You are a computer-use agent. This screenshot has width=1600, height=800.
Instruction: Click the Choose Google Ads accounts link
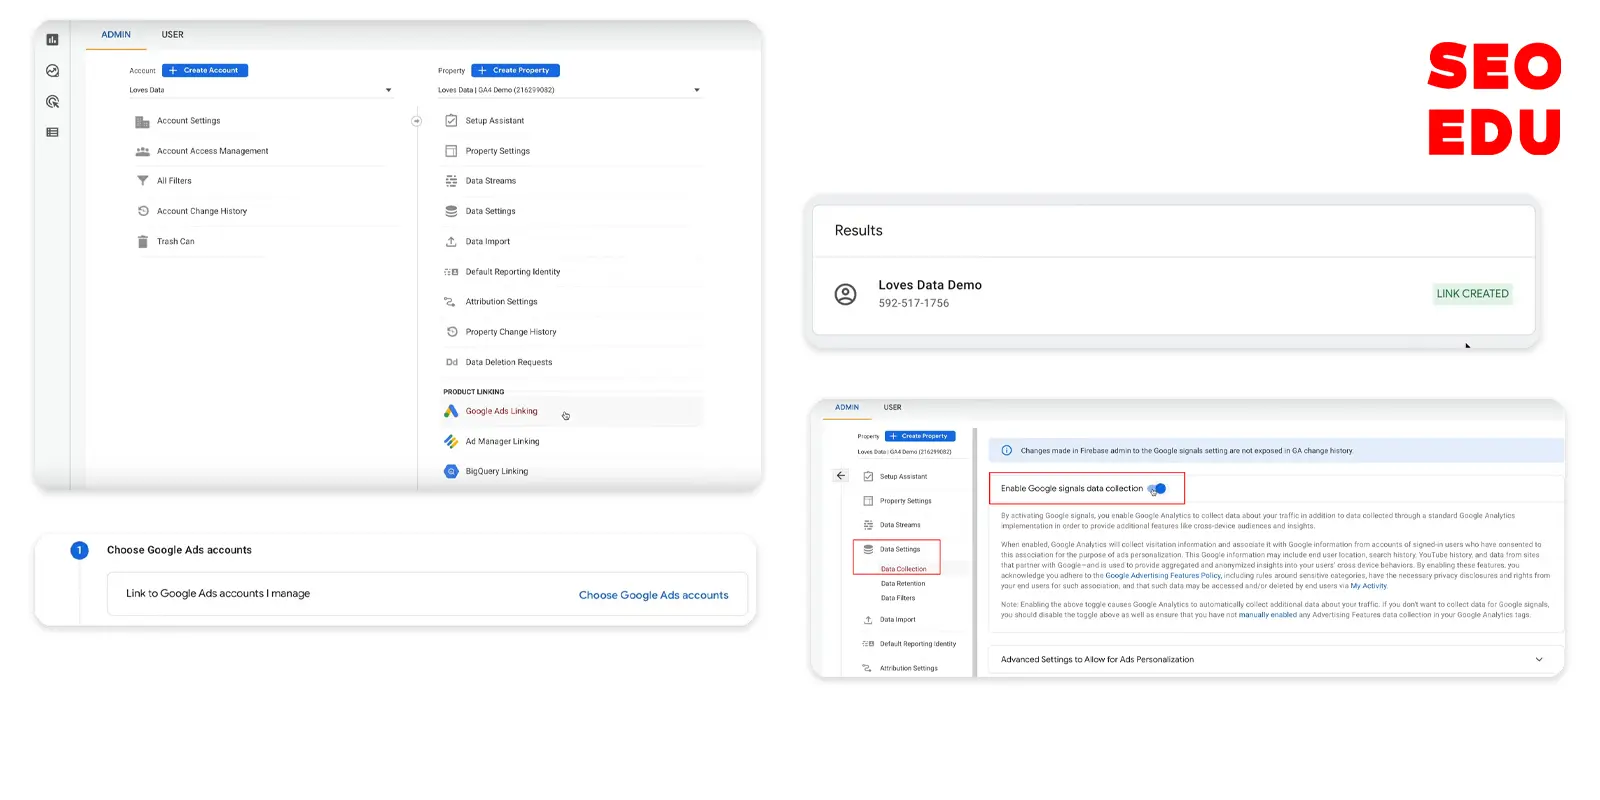[653, 595]
